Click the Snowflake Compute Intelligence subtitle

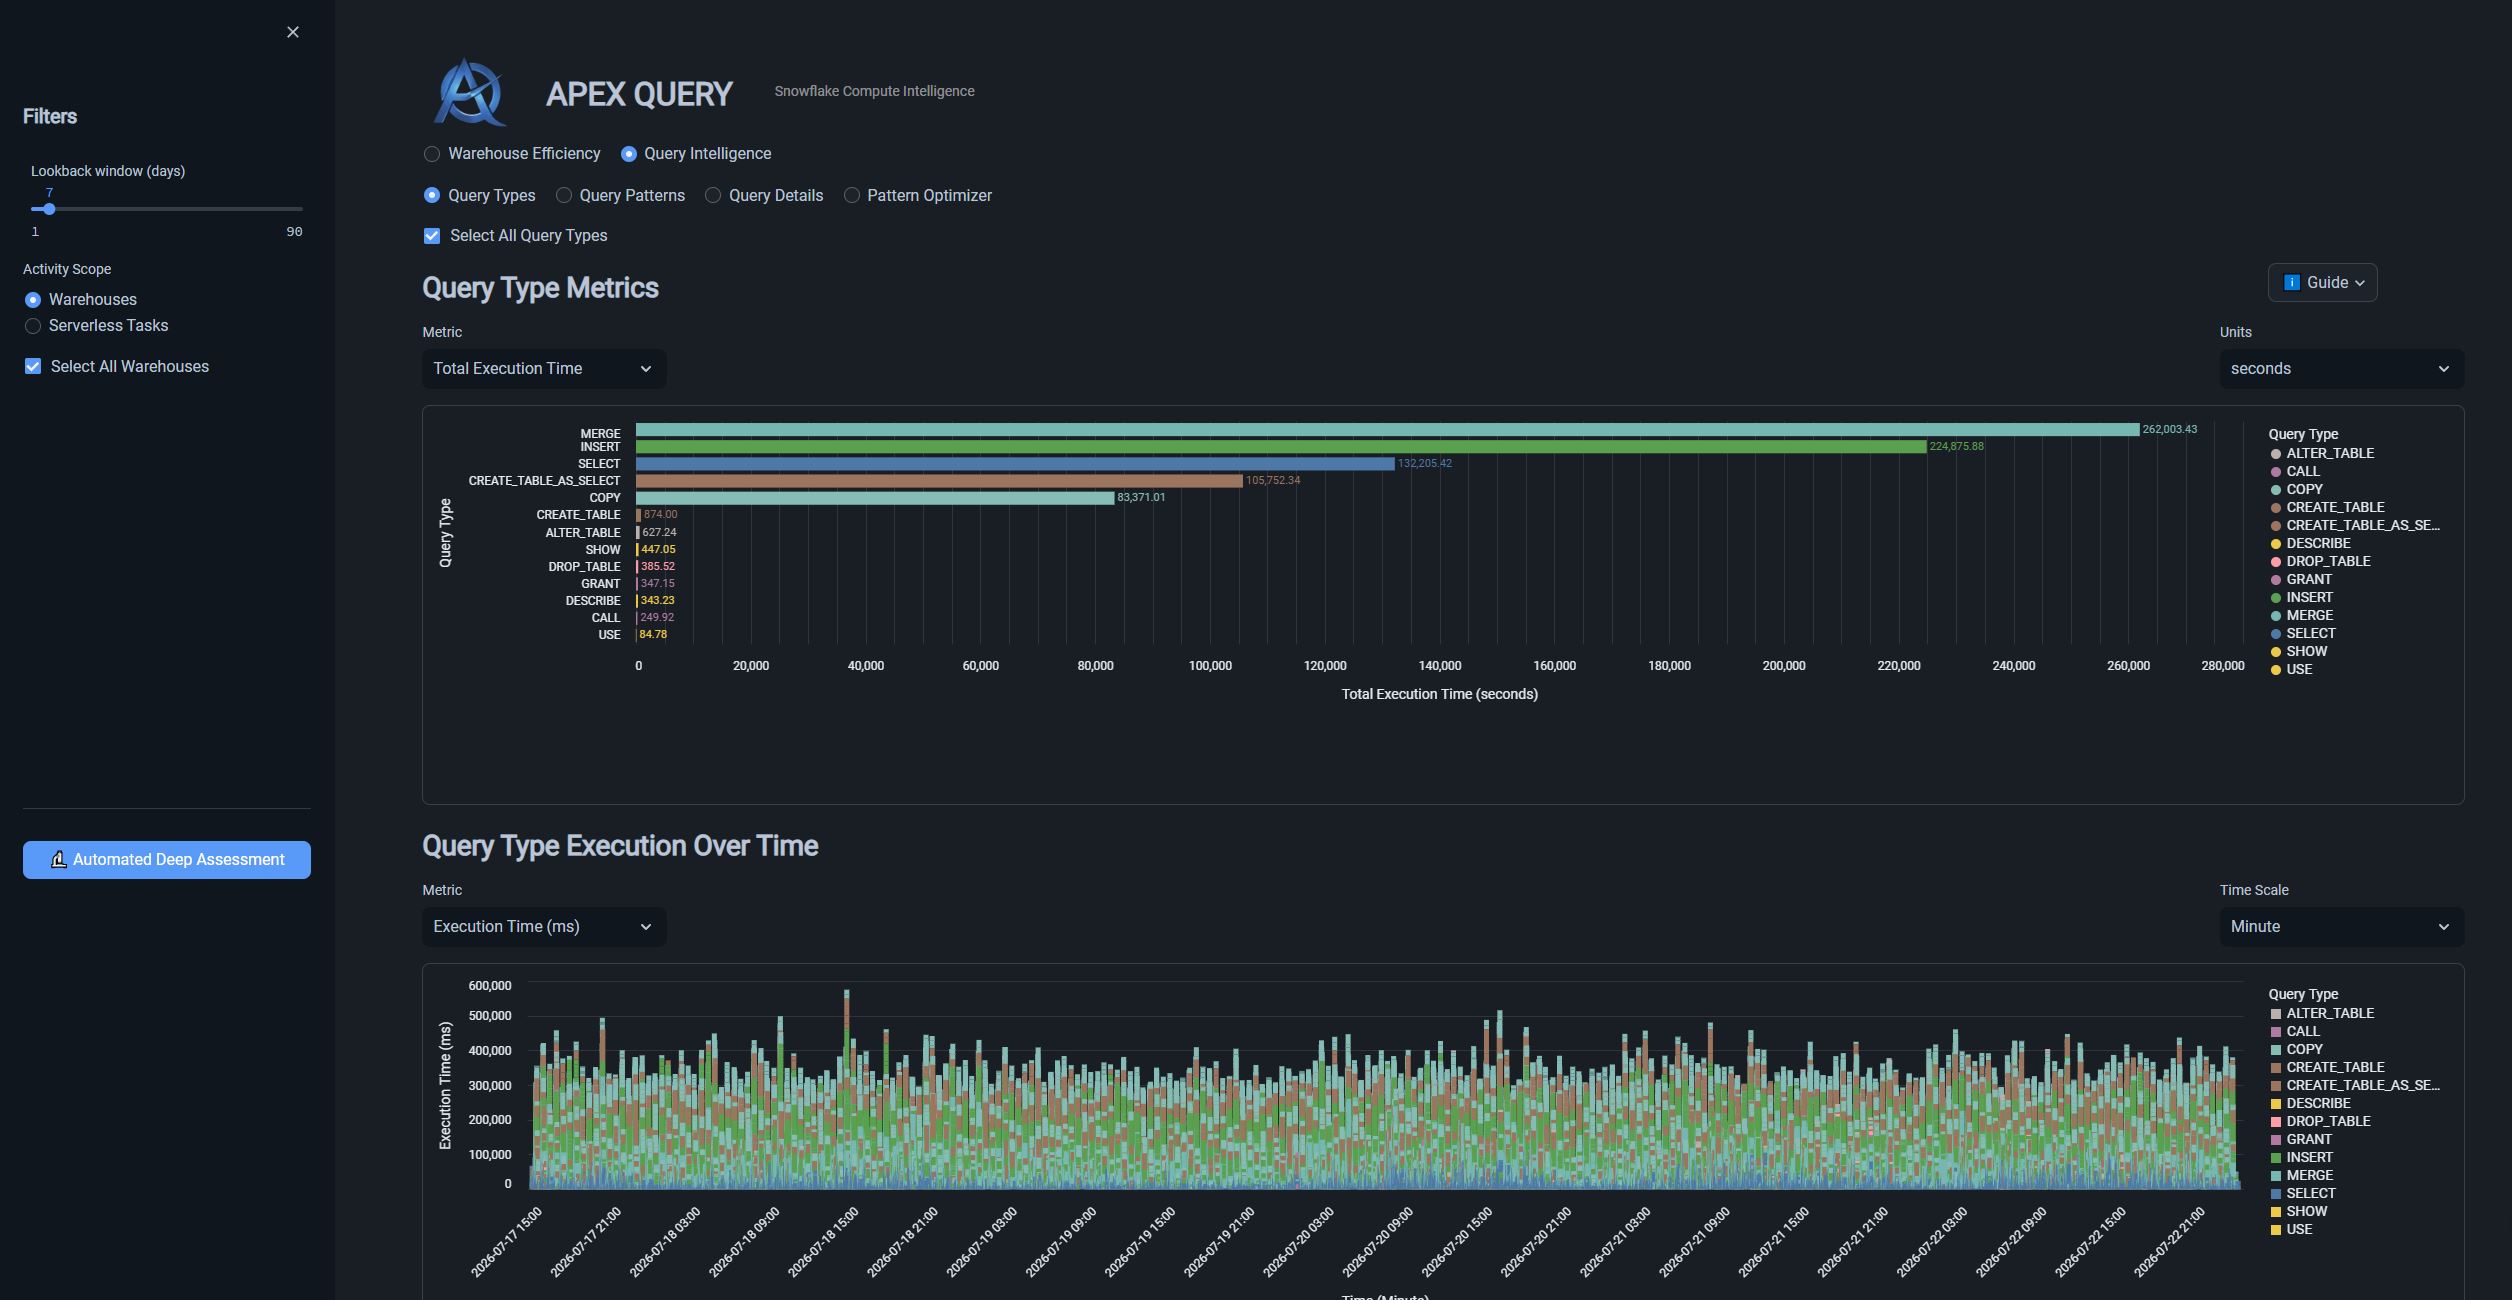[874, 91]
